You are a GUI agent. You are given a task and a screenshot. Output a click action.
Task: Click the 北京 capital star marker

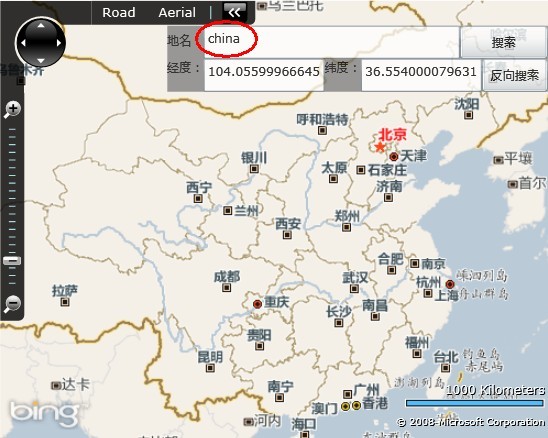click(x=380, y=146)
